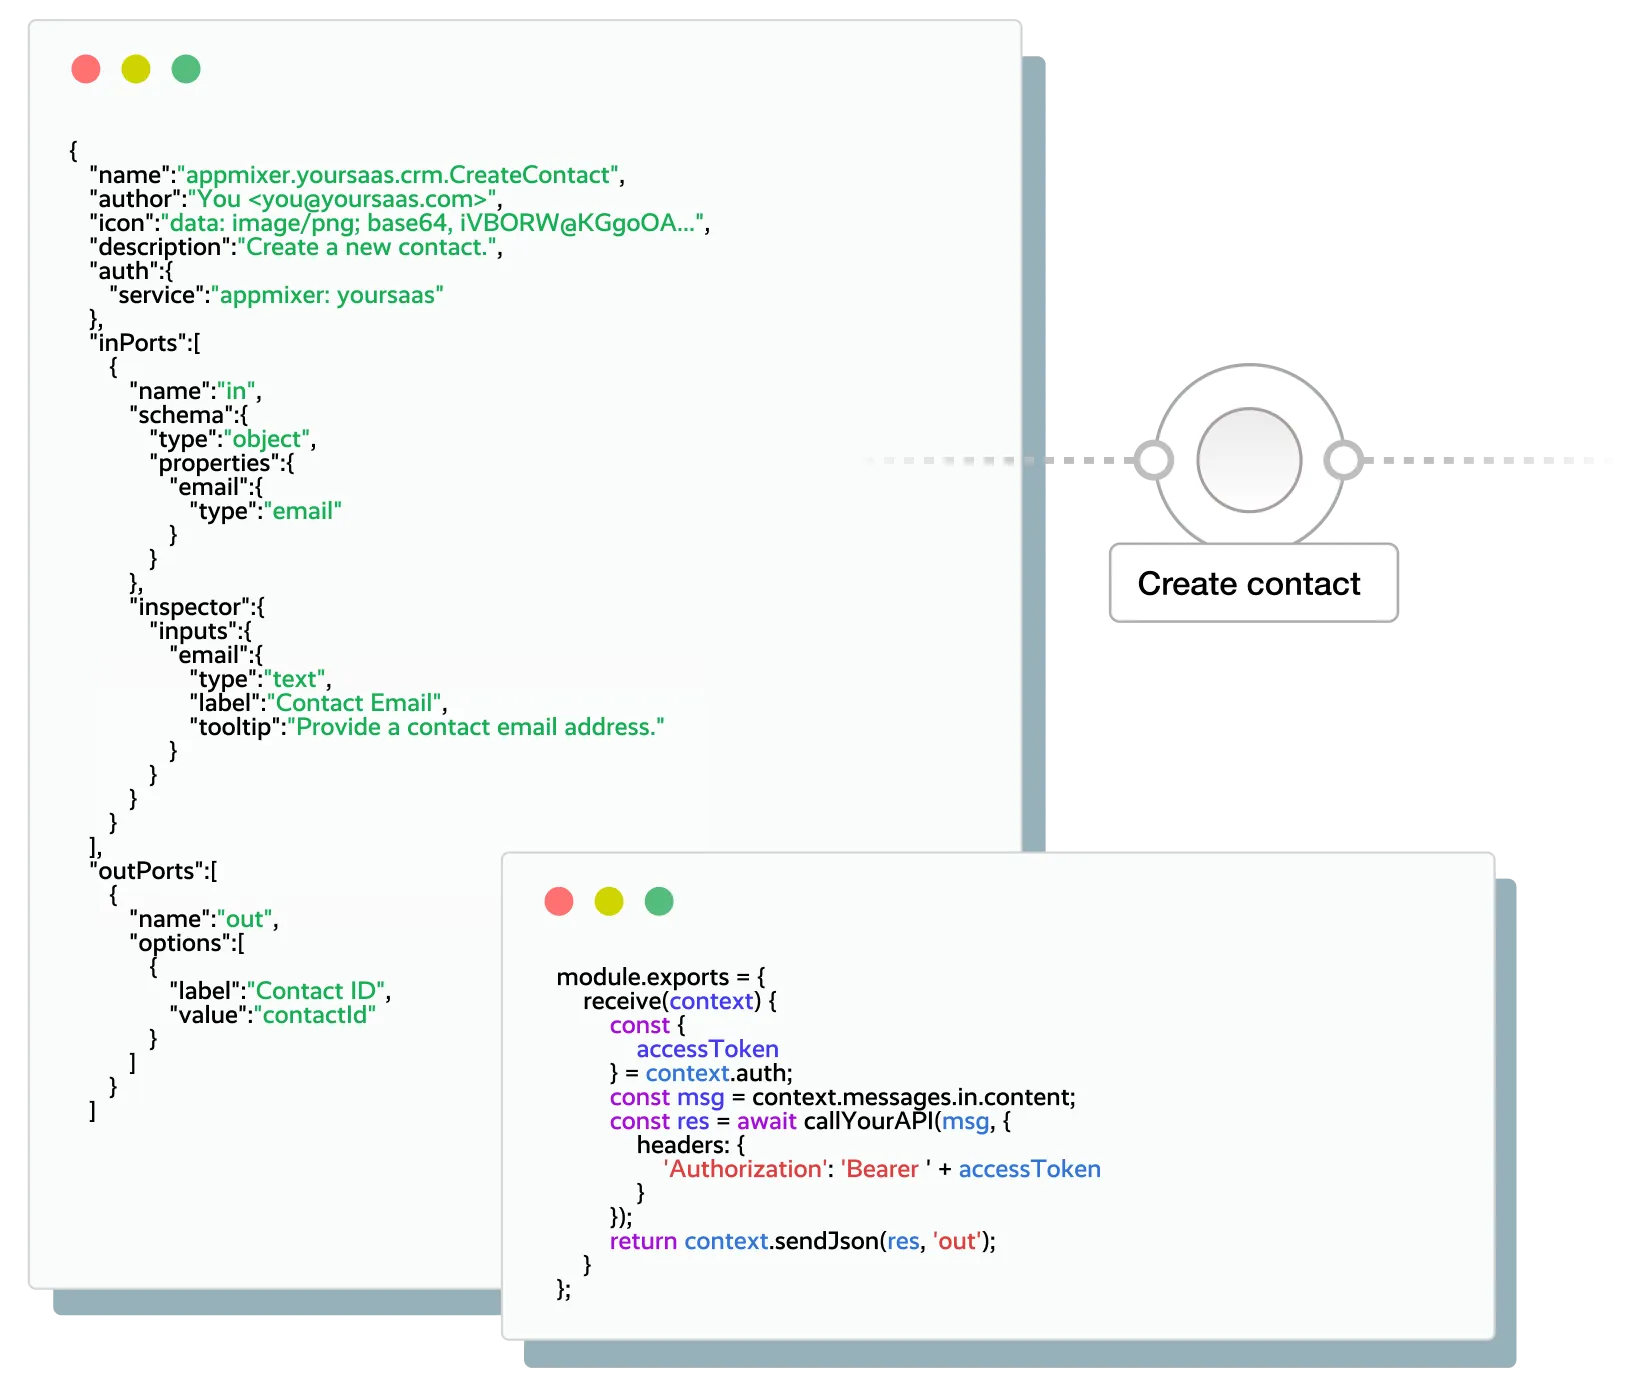Click the red dot on bottom code window
1630x1388 pixels.
[x=558, y=901]
